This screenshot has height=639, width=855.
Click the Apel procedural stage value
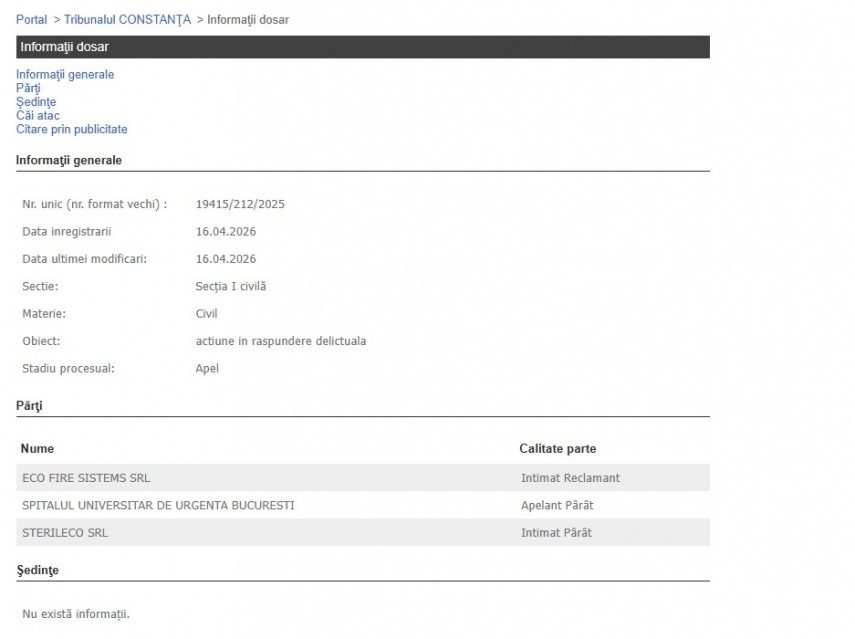(x=207, y=368)
